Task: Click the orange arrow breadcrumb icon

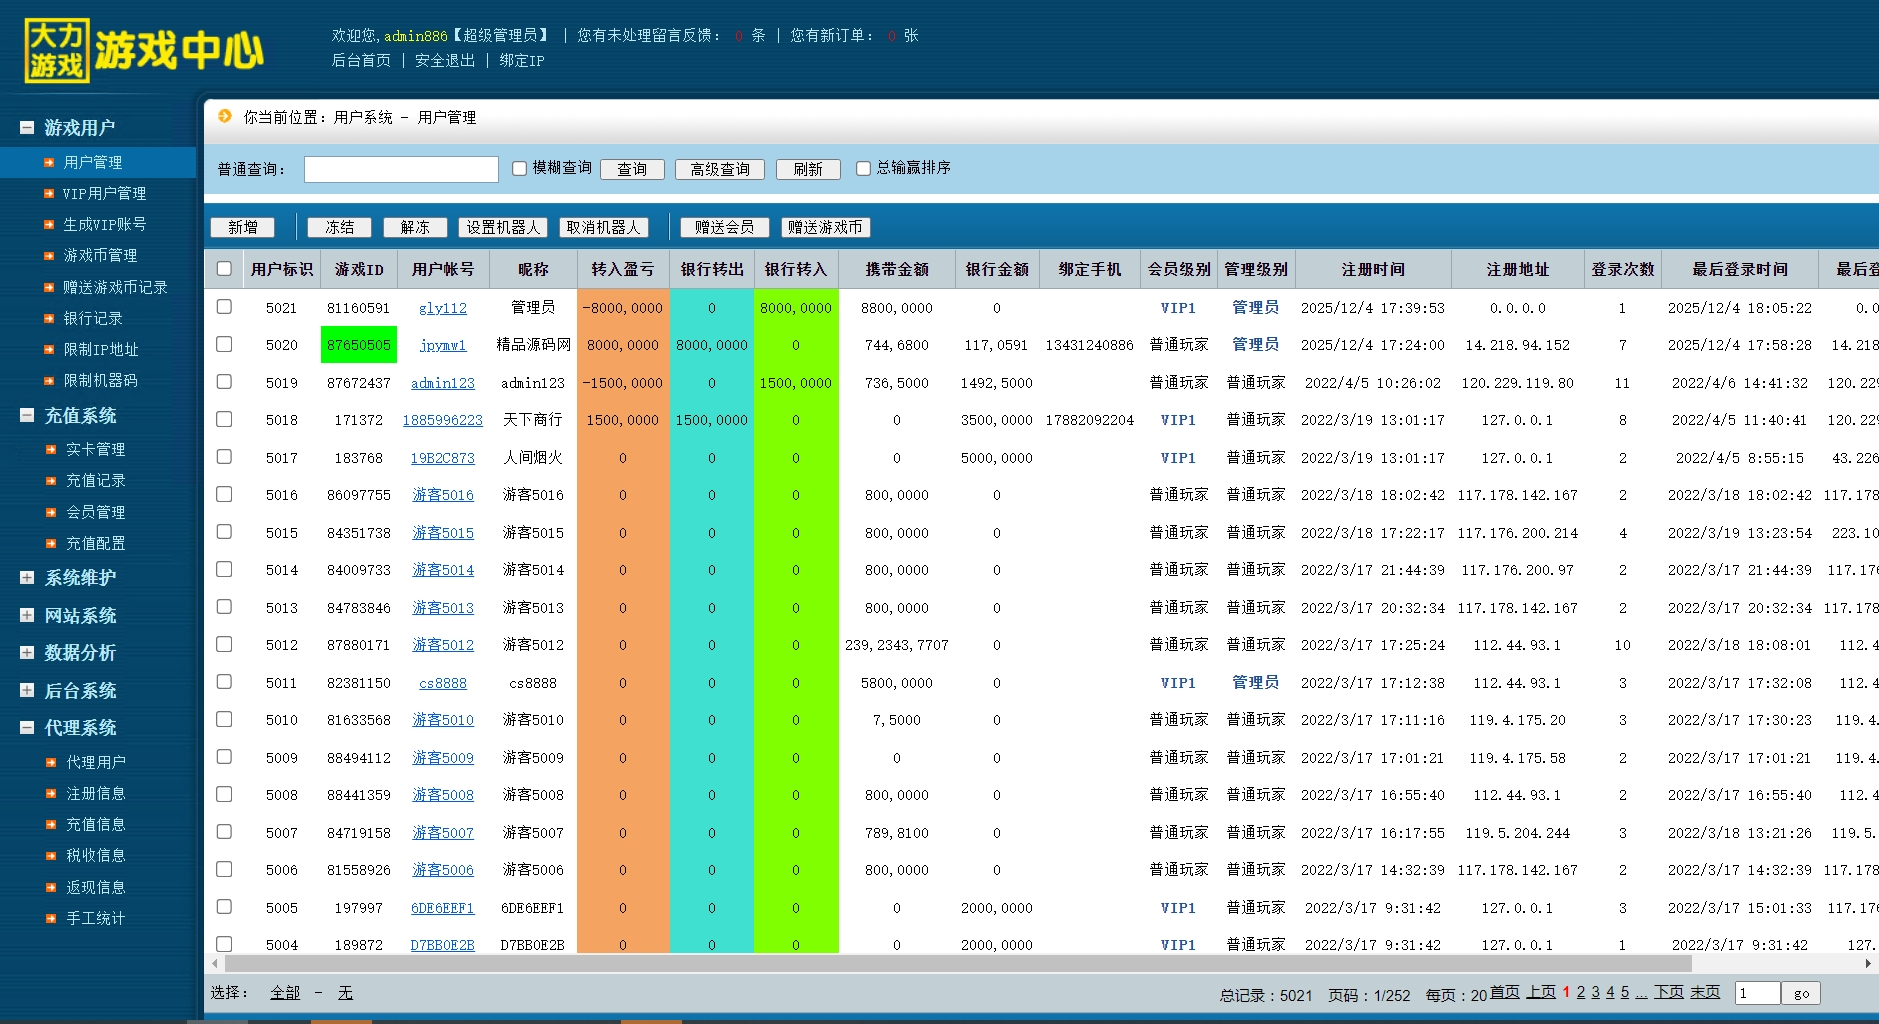Action: click(x=225, y=116)
